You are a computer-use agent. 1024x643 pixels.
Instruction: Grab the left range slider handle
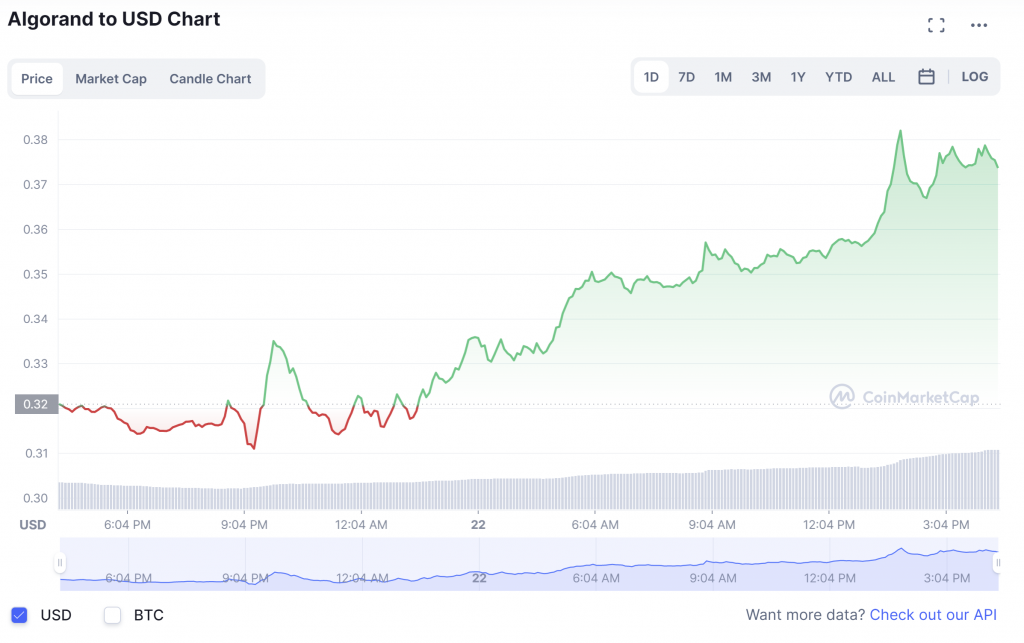[x=60, y=563]
